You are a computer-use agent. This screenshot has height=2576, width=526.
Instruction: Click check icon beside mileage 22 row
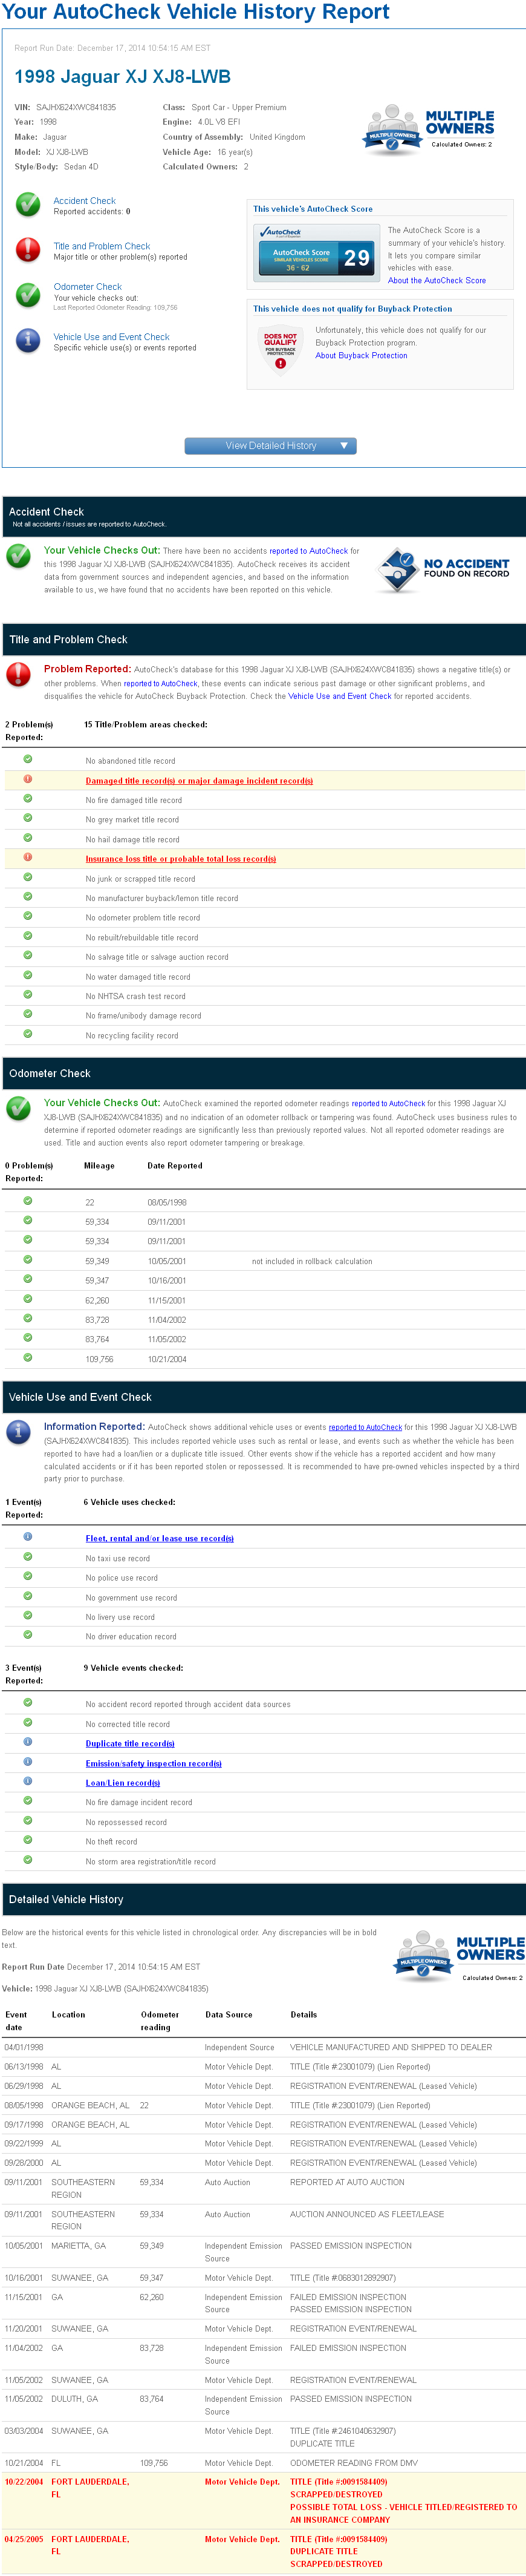tap(28, 1200)
